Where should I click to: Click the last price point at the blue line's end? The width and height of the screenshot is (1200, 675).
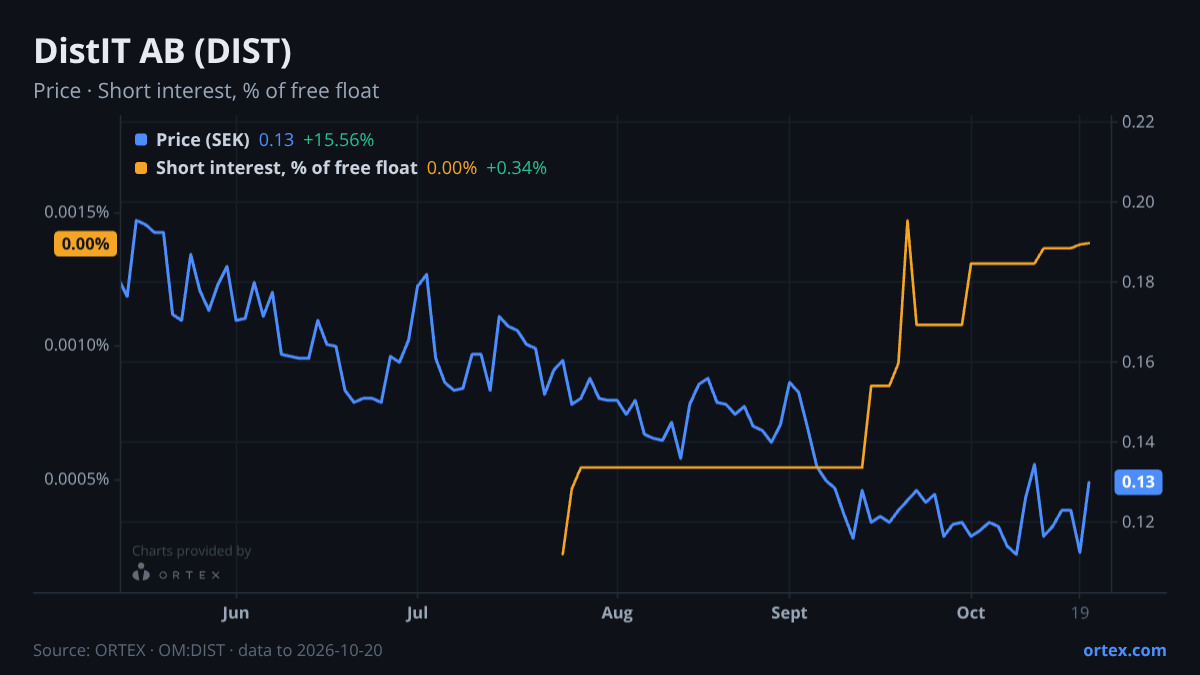1089,483
